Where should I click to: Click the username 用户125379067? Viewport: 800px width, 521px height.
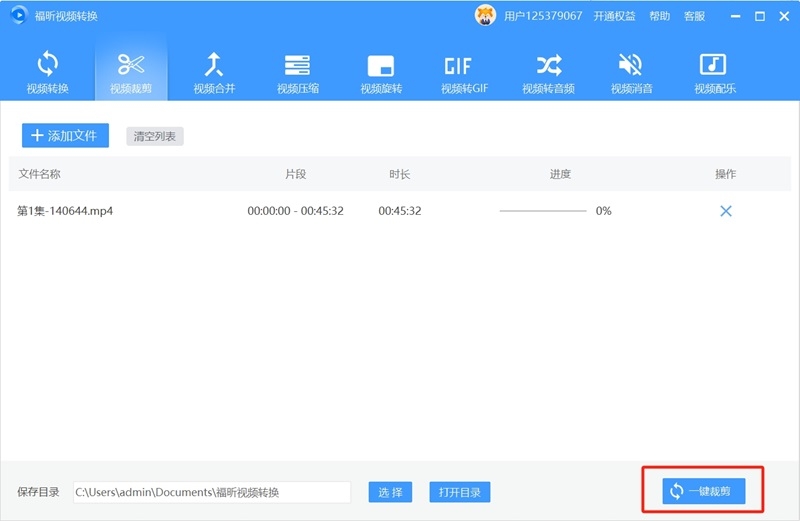(x=543, y=16)
